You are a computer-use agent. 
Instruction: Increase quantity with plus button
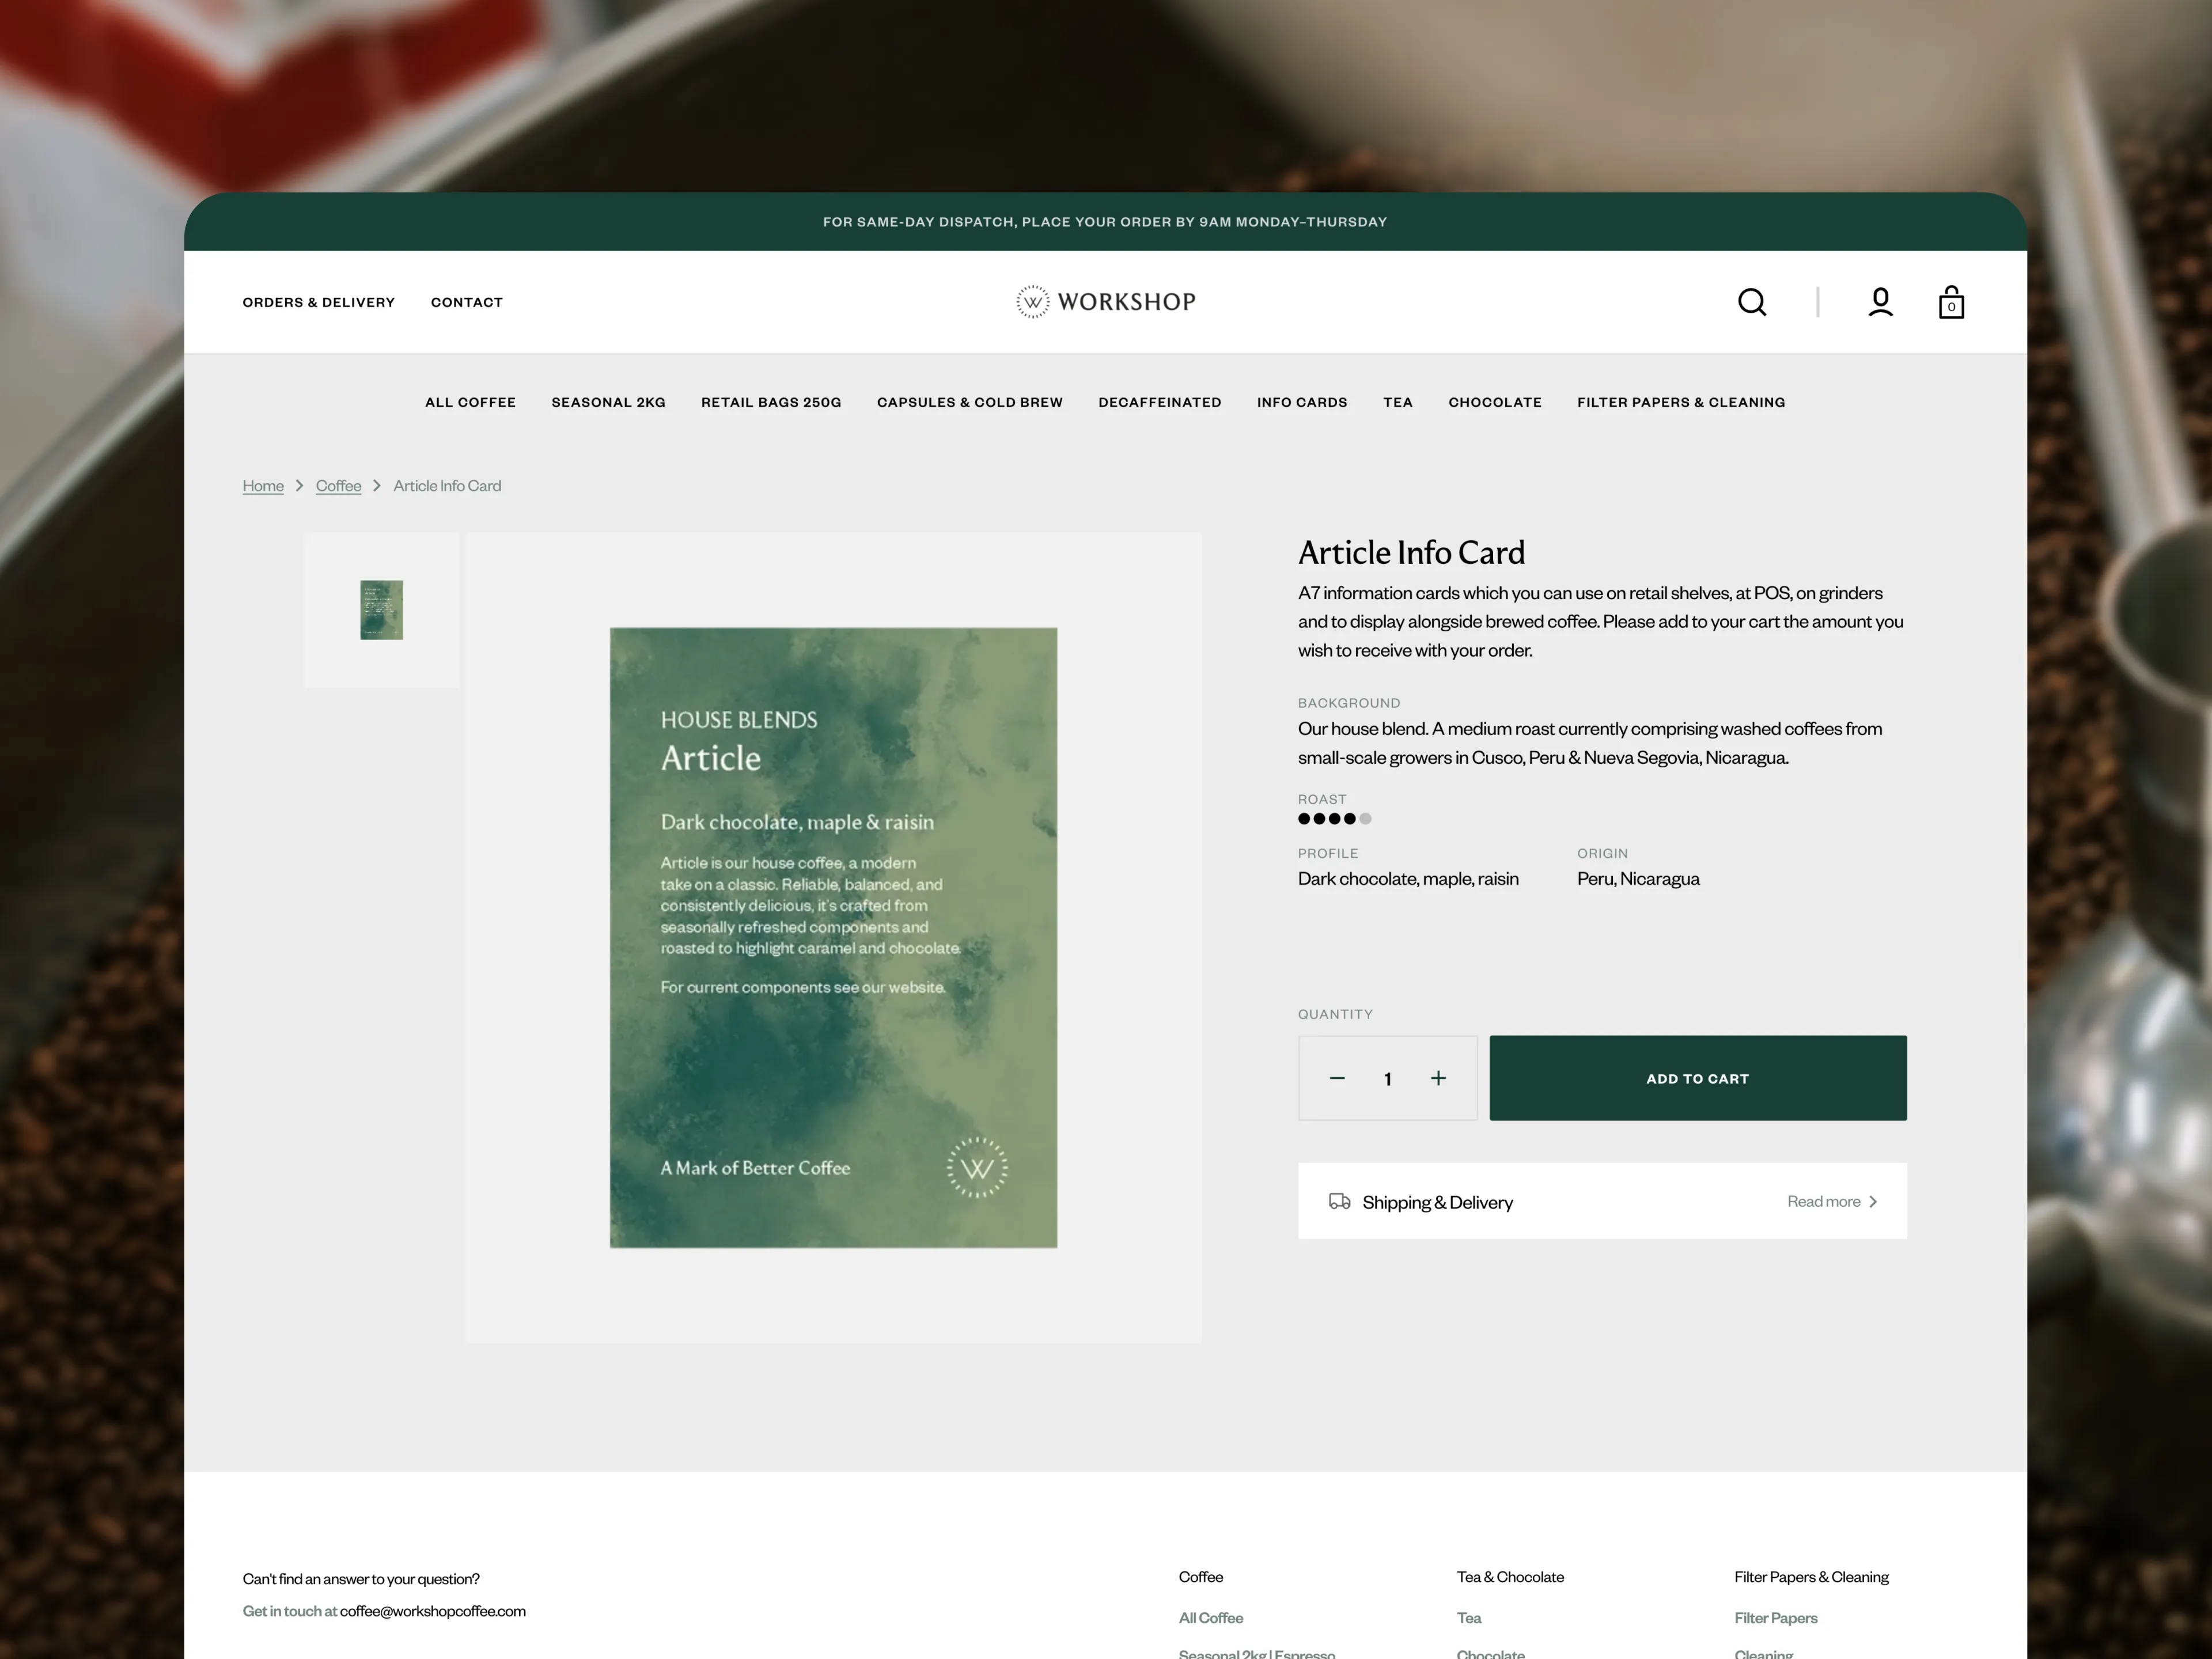[1438, 1078]
